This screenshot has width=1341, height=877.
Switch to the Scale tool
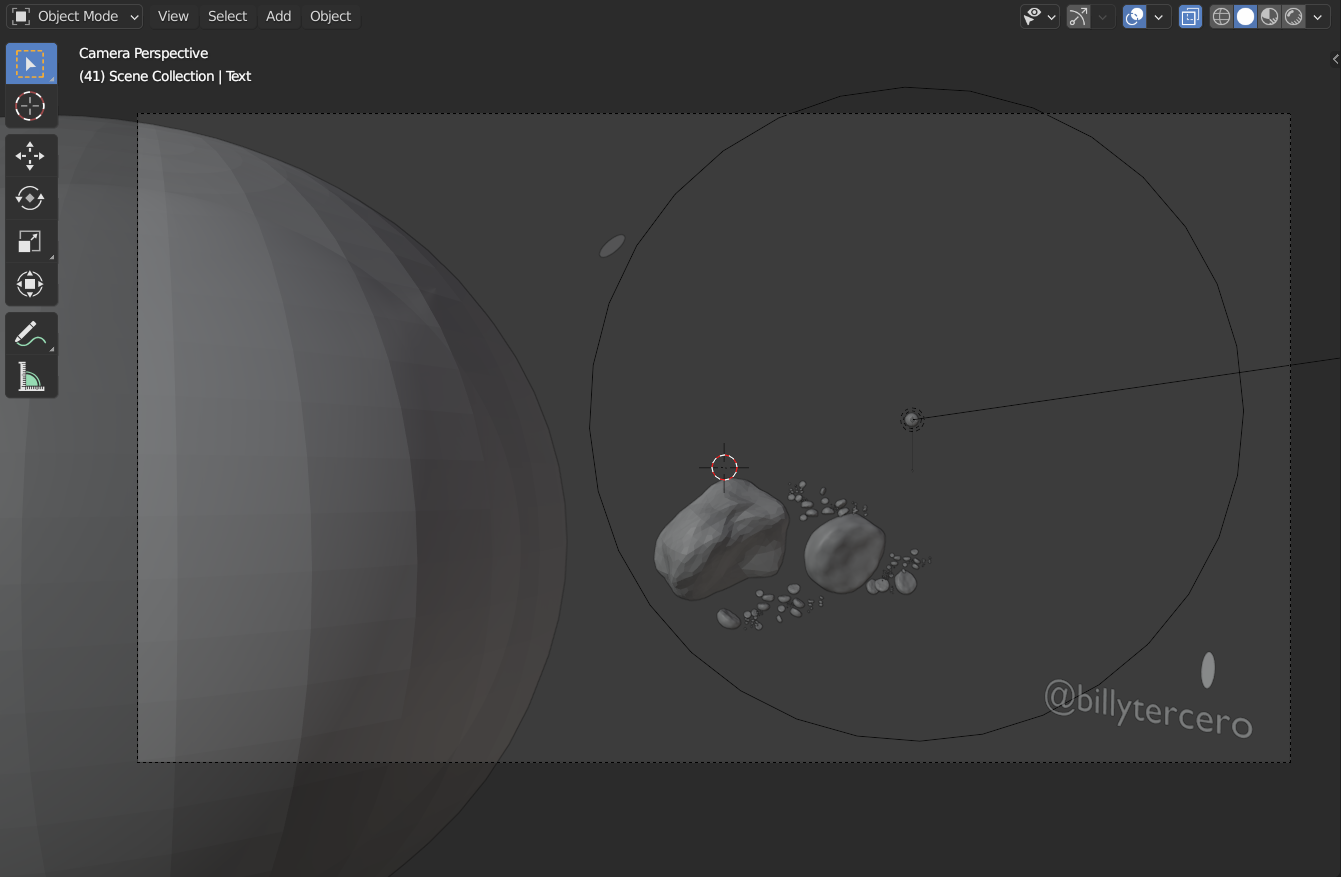tap(31, 242)
